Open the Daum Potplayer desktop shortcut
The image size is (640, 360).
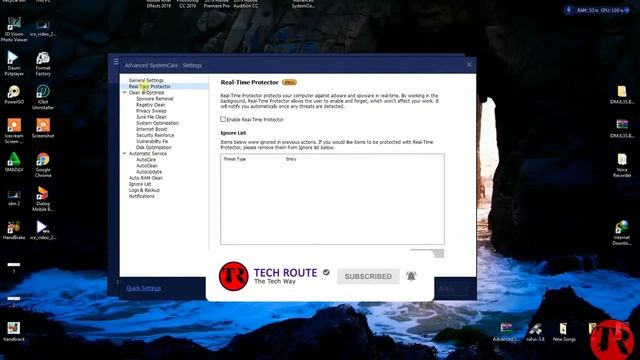(14, 63)
